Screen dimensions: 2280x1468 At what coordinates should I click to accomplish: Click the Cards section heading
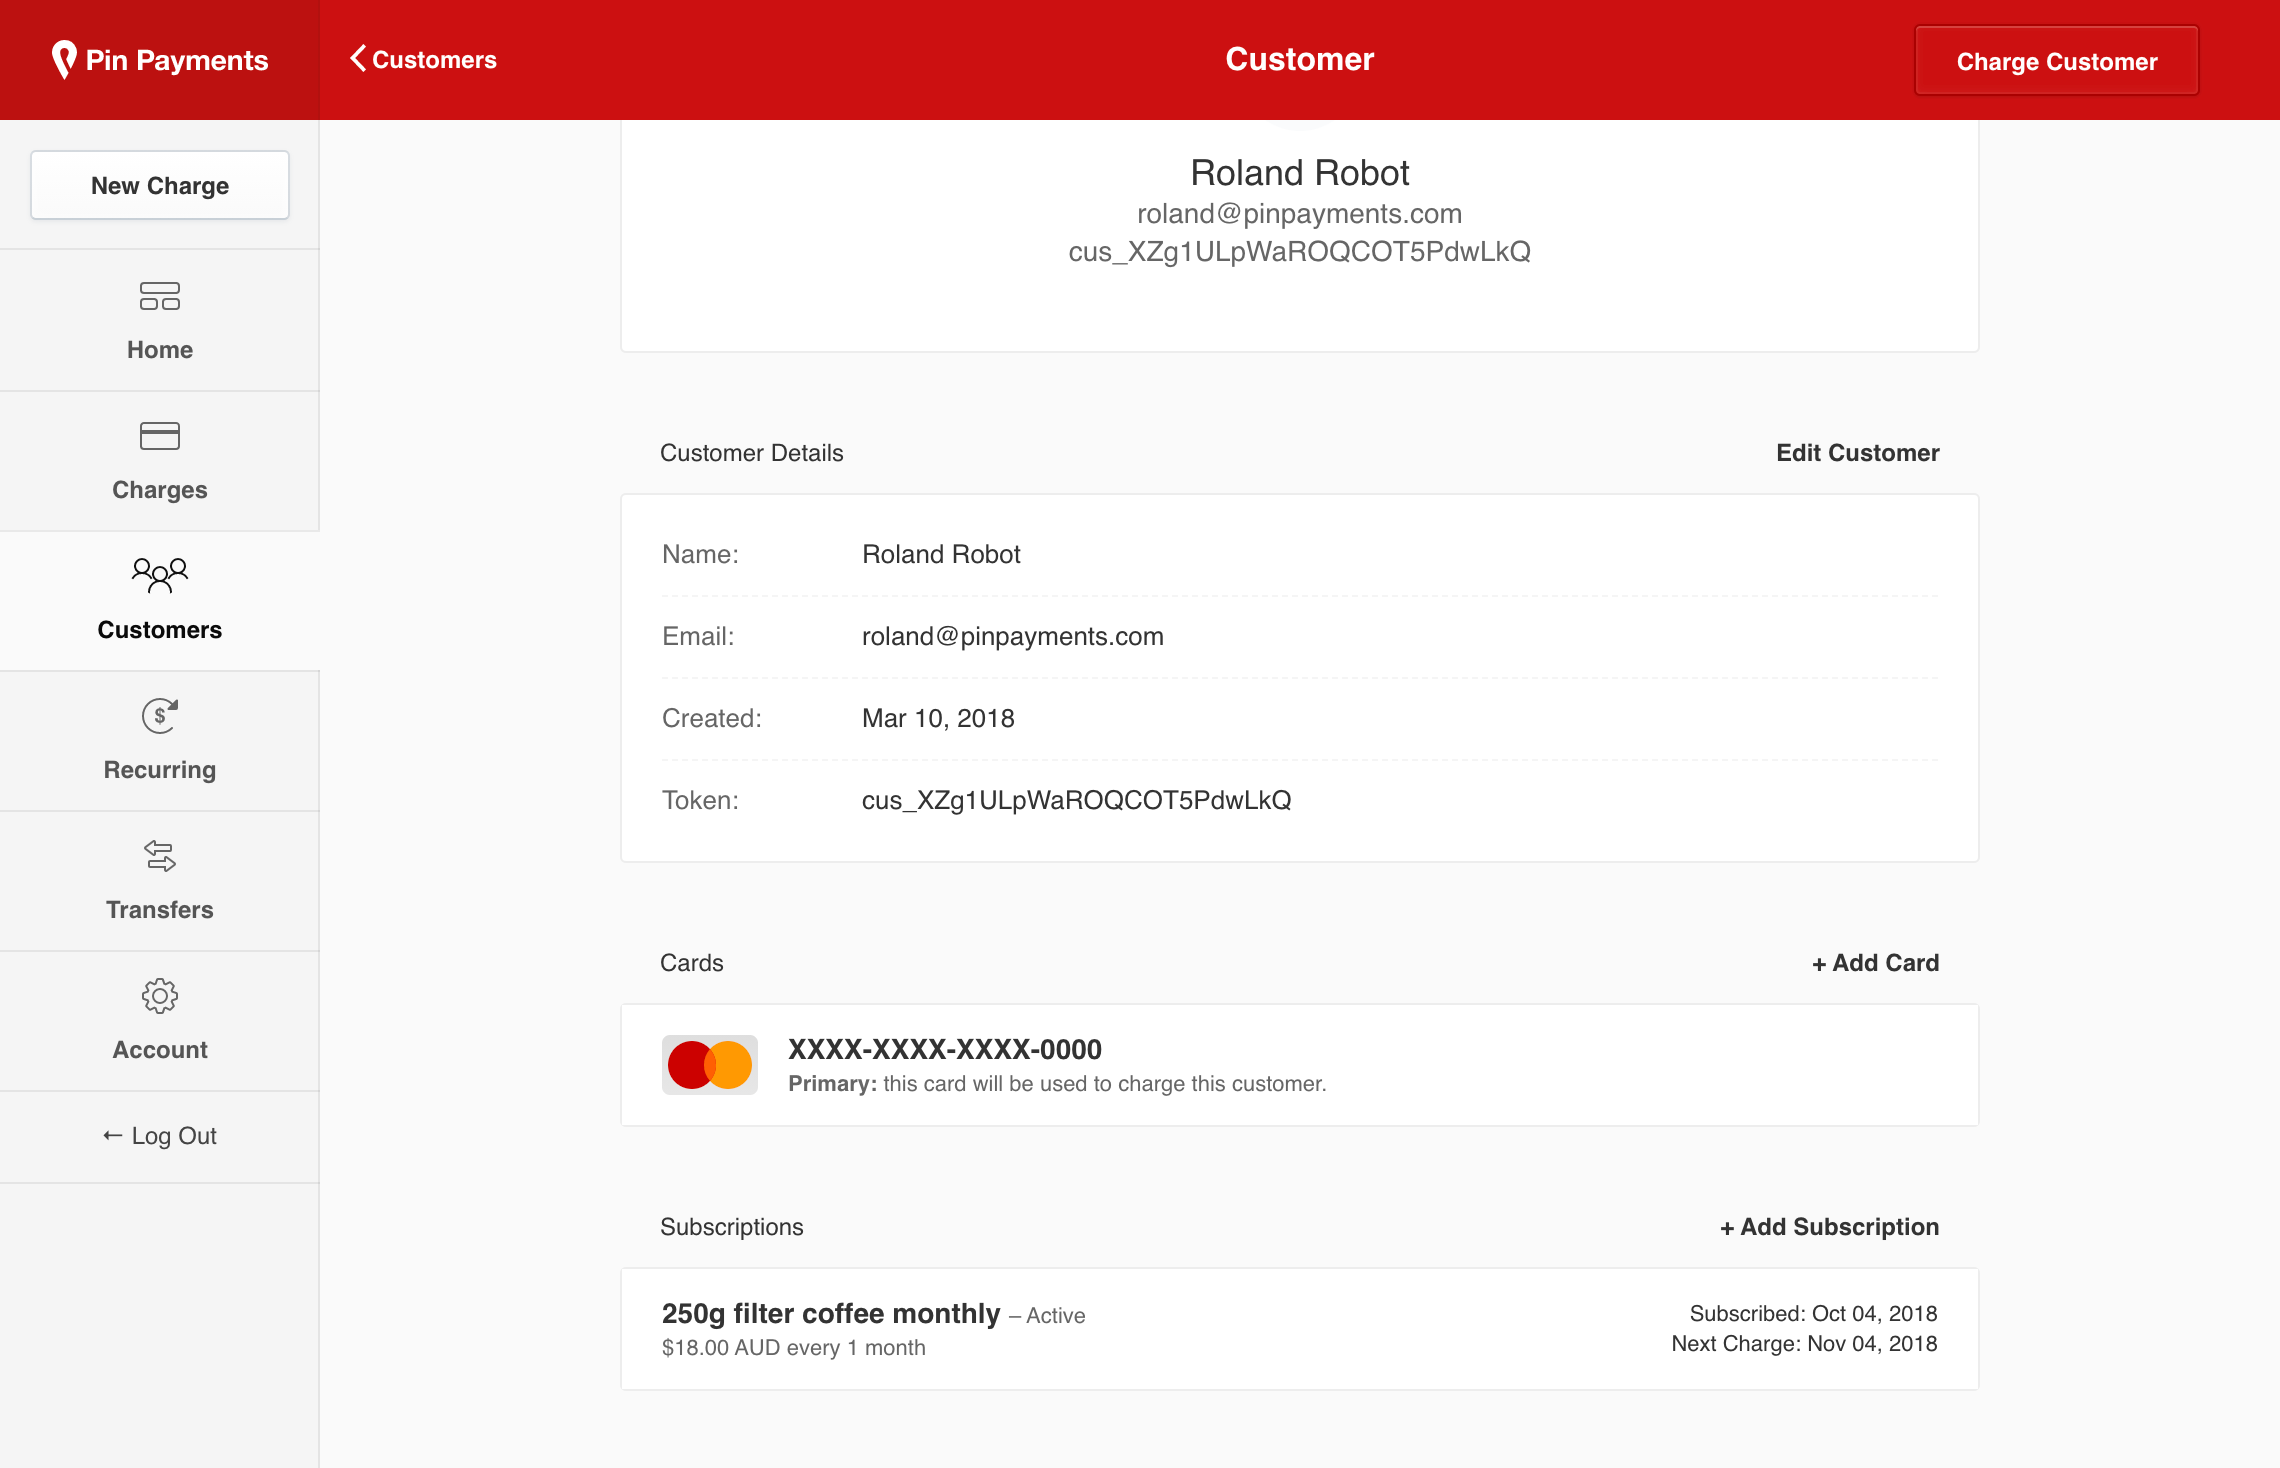click(692, 963)
